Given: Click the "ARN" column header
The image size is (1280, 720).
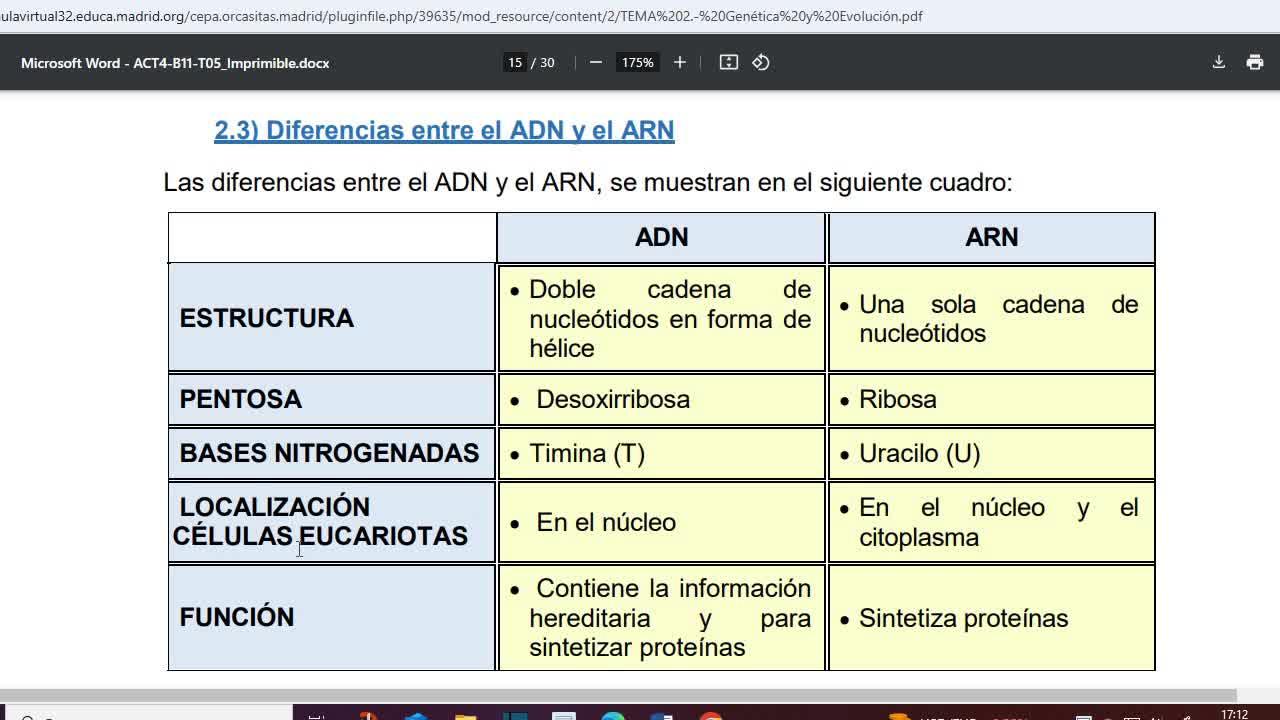Looking at the screenshot, I should coord(992,237).
